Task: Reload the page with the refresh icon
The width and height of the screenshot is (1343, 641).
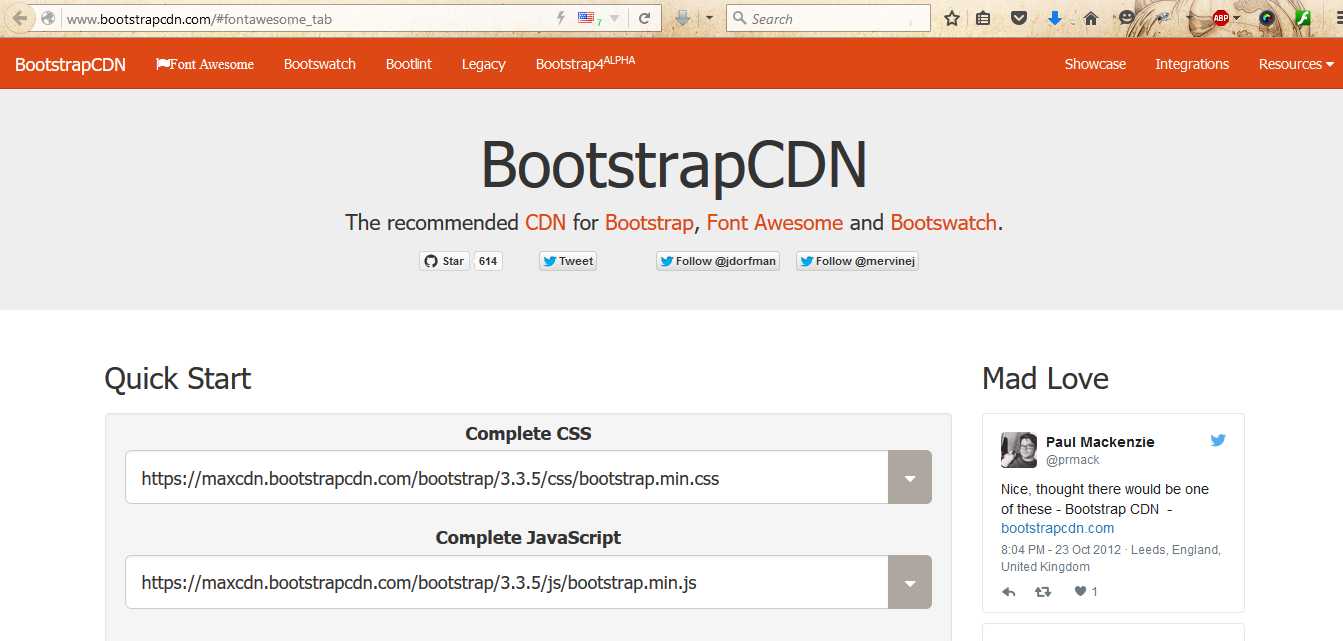Action: pos(645,18)
